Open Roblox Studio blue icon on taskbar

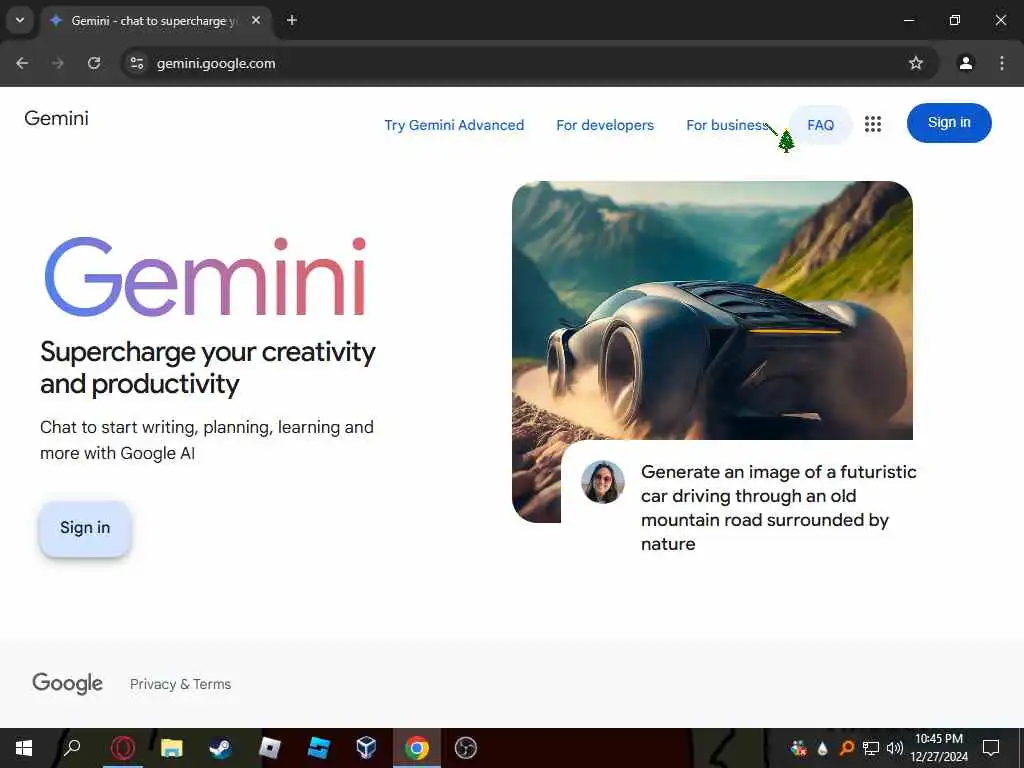click(318, 748)
